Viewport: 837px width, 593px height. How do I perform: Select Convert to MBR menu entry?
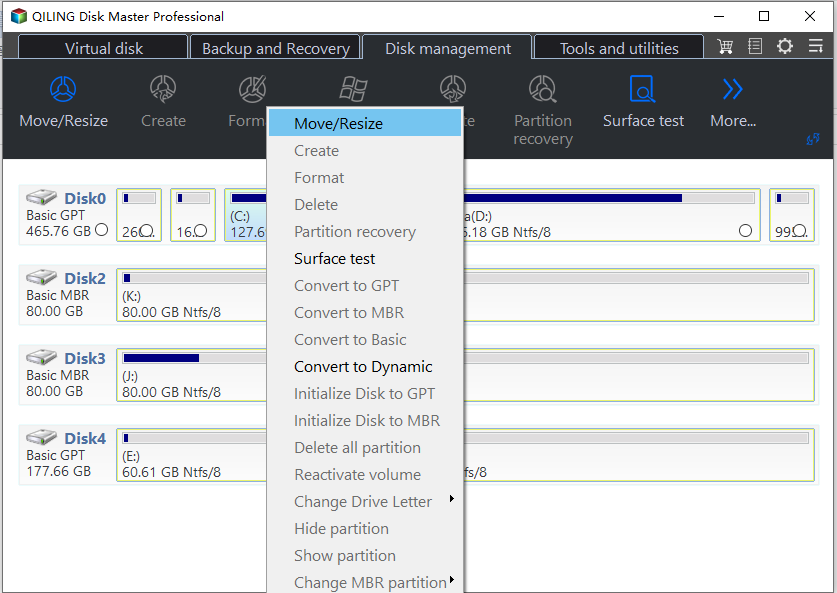point(365,312)
